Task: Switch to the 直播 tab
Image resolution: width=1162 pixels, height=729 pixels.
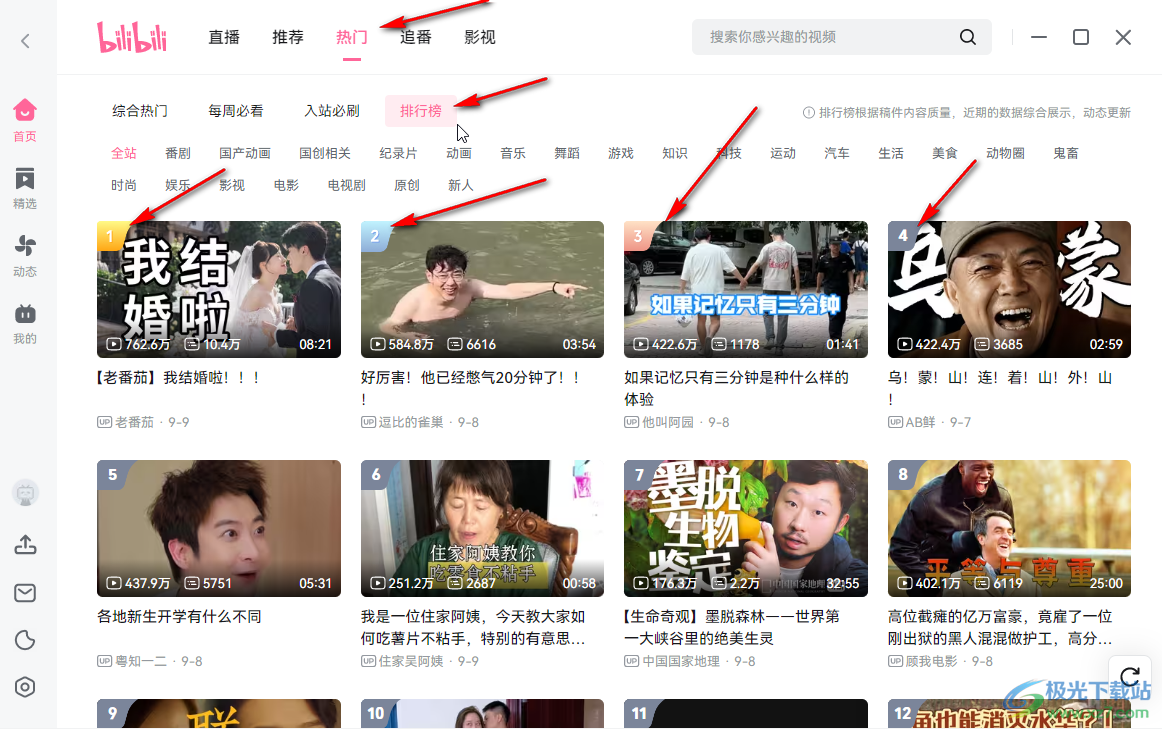Action: click(224, 37)
